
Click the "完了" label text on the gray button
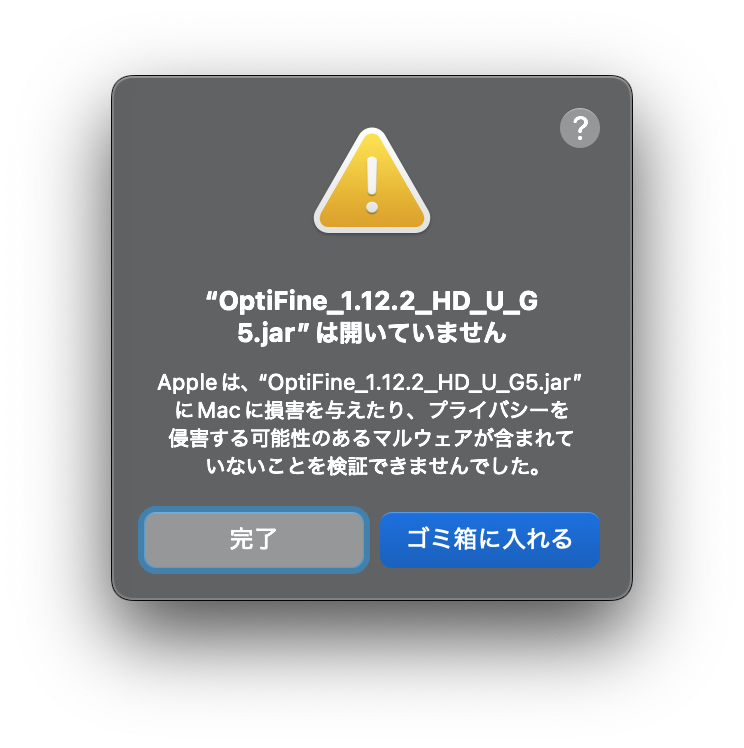pyautogui.click(x=254, y=540)
